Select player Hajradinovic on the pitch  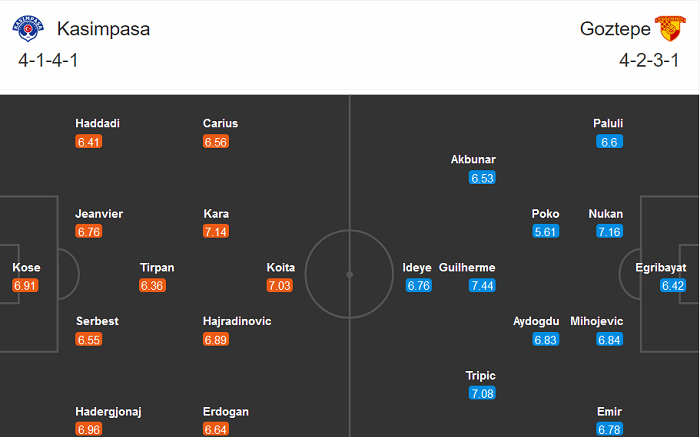pyautogui.click(x=237, y=321)
